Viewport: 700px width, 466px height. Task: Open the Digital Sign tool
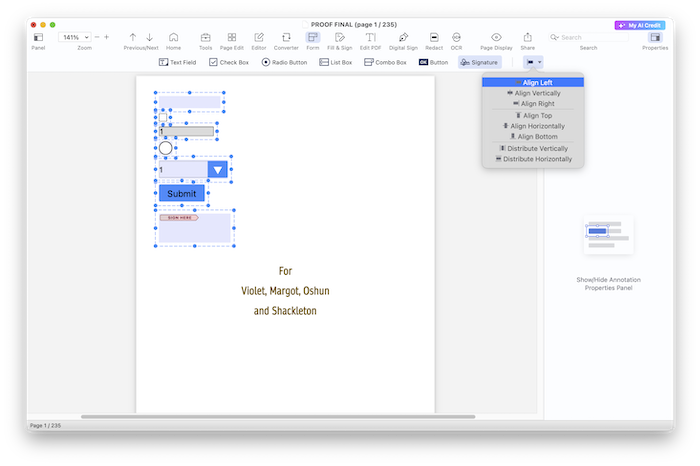click(x=403, y=37)
